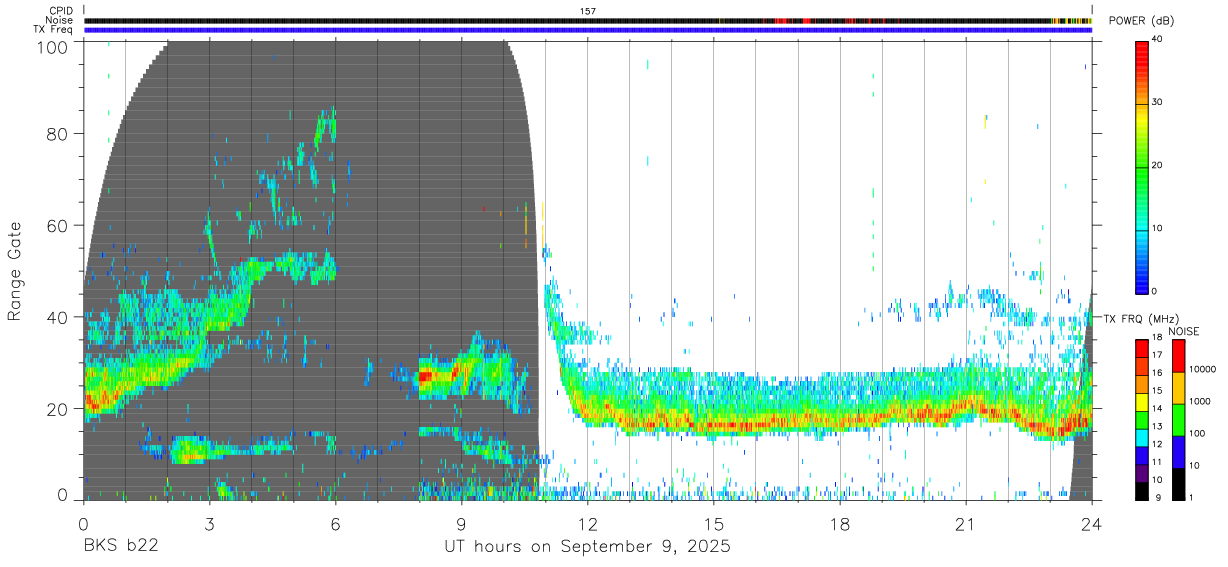Click the CPID label at top left

tap(61, 11)
